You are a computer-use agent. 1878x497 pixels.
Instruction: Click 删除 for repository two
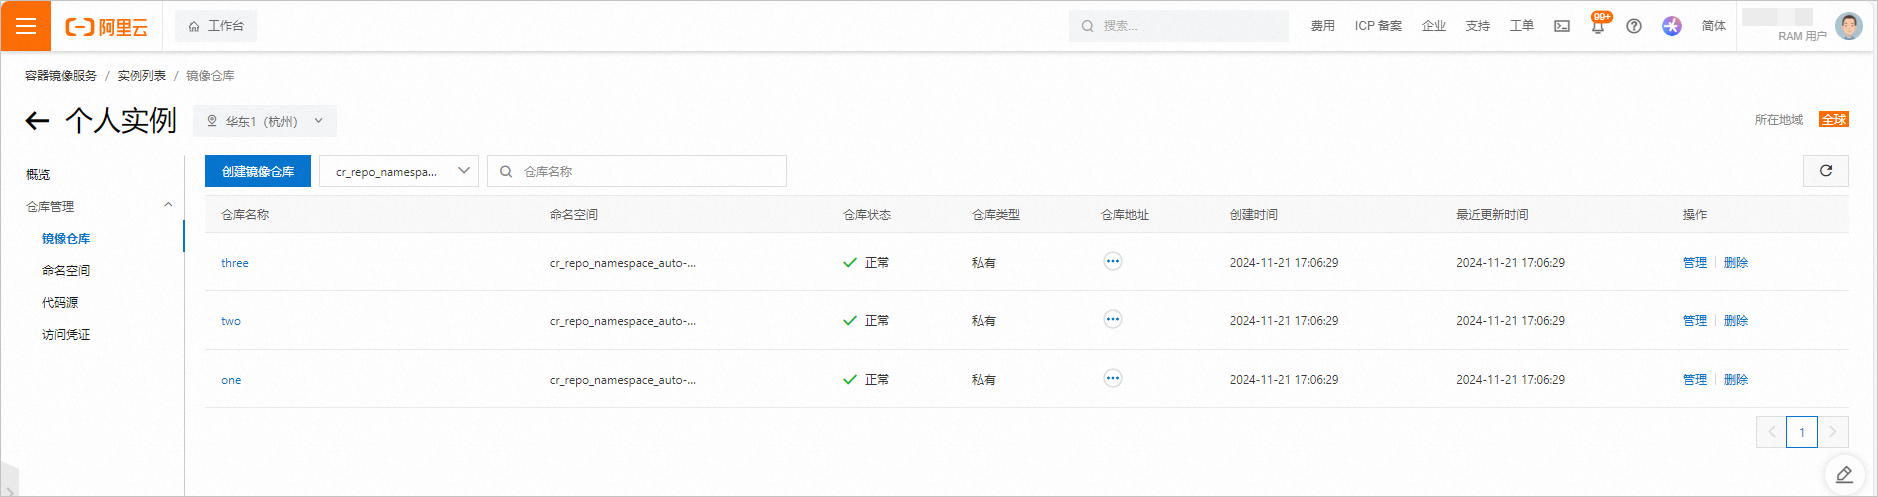pos(1736,320)
